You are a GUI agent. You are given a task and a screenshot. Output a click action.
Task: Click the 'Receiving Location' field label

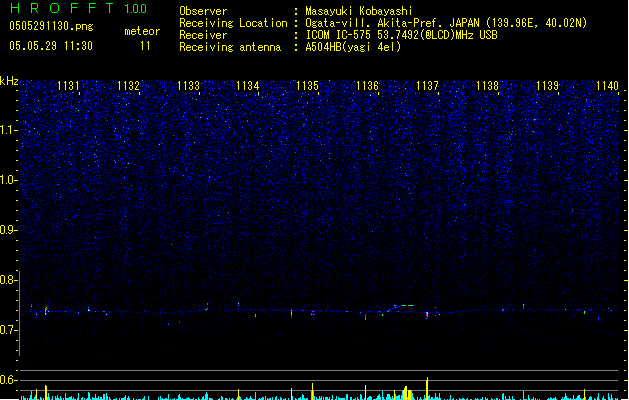coord(233,23)
